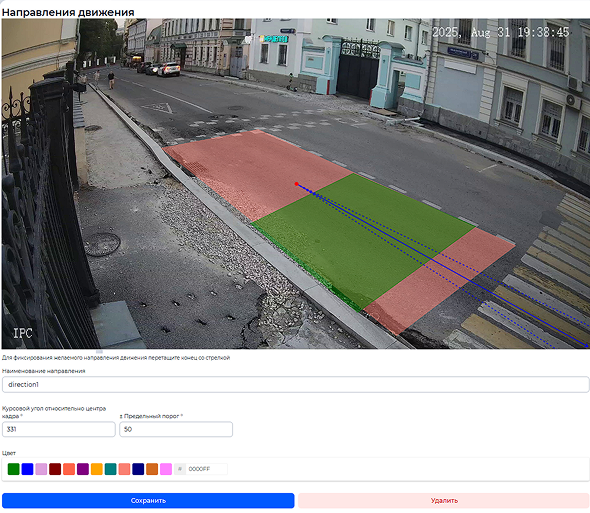Click the hex color code field
This screenshot has height=513, width=590.
(x=207, y=469)
